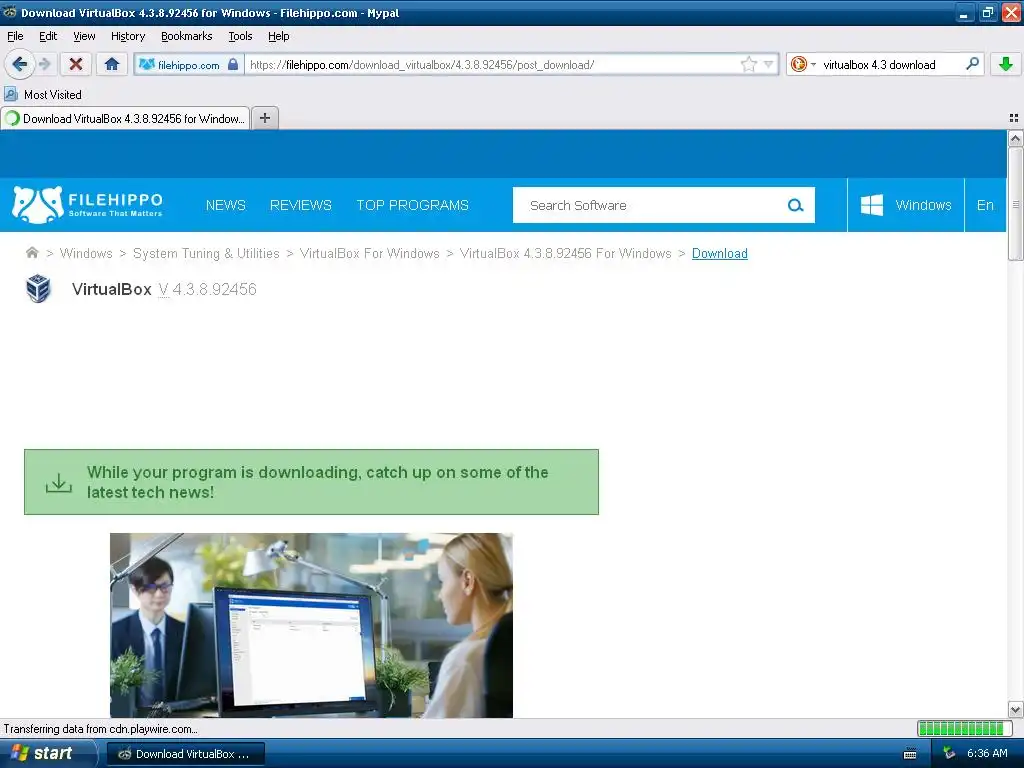This screenshot has width=1024, height=768.
Task: Show tab groups icon at tab bar end
Action: [1014, 118]
